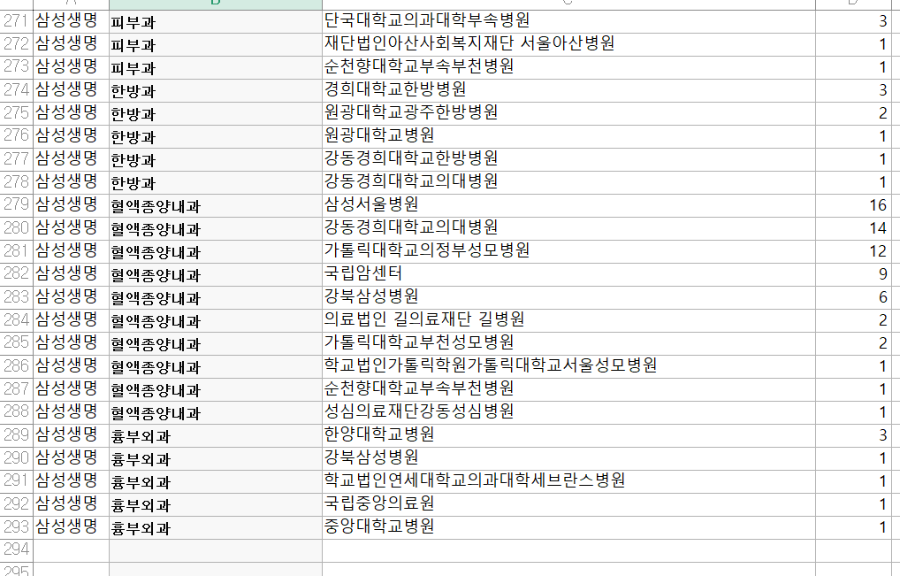
Task: Select 강동경희대학교의대병원 in row 278
Action: click(x=568, y=182)
